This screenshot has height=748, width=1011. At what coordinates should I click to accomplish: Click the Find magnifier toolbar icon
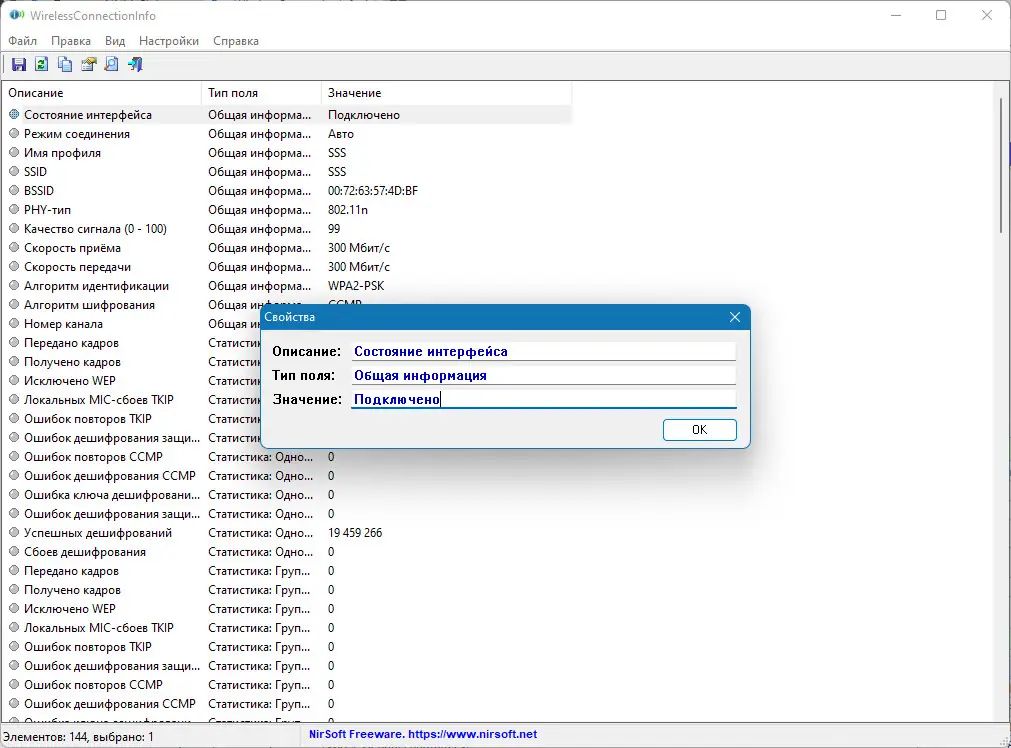pos(112,64)
